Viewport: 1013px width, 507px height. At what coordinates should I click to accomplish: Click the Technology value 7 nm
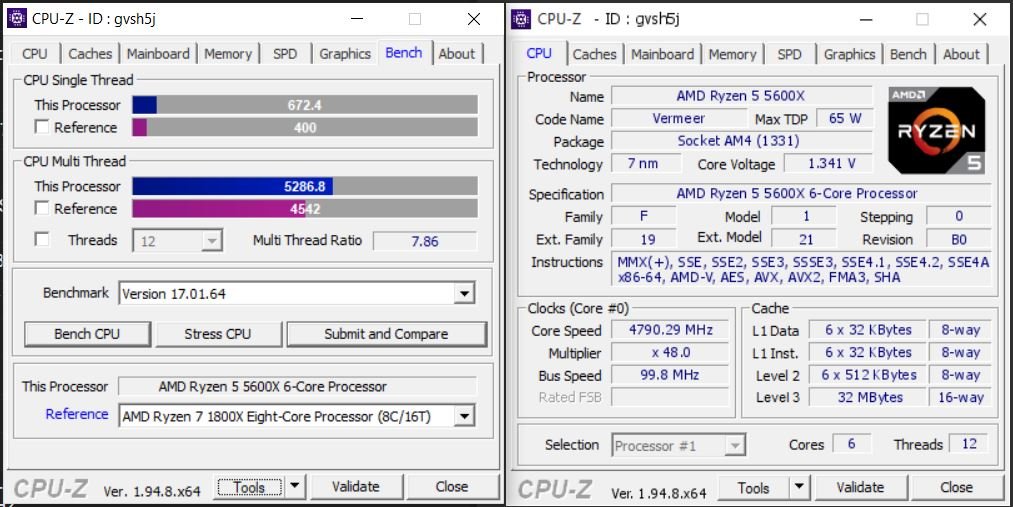pos(645,163)
